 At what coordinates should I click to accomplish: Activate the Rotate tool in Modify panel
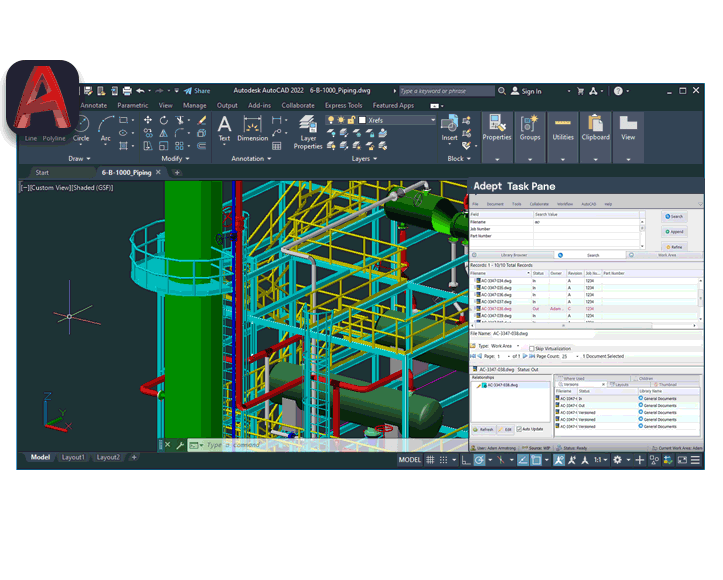[164, 120]
